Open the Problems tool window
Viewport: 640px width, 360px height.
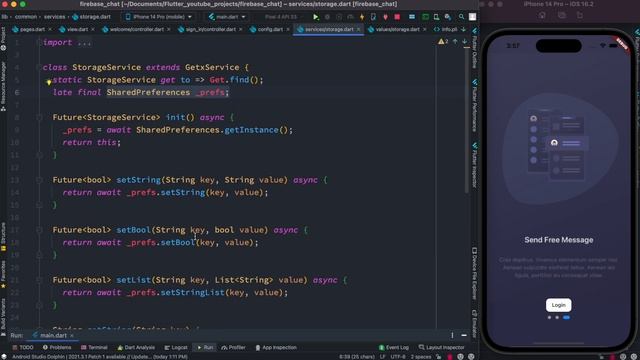(57, 347)
